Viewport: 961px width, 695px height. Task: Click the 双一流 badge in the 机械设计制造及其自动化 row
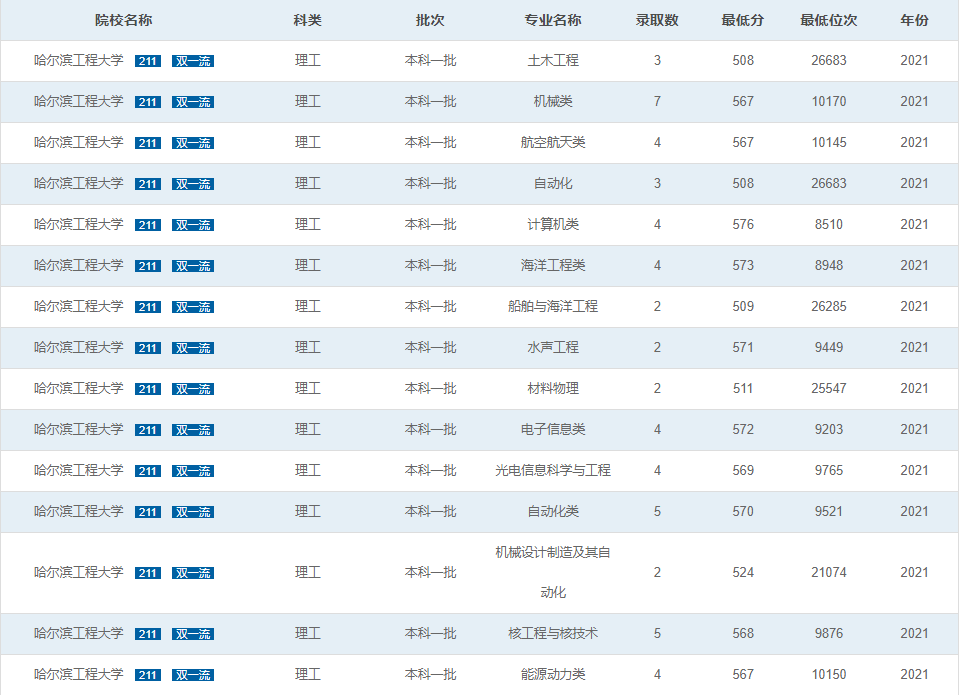[x=192, y=573]
